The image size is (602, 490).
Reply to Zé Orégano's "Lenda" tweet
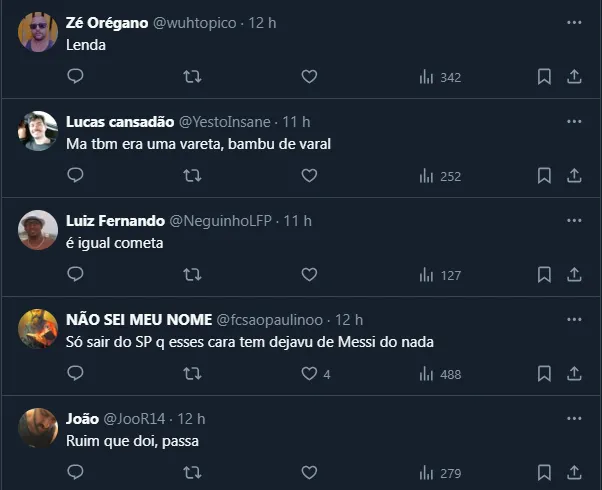pos(75,76)
